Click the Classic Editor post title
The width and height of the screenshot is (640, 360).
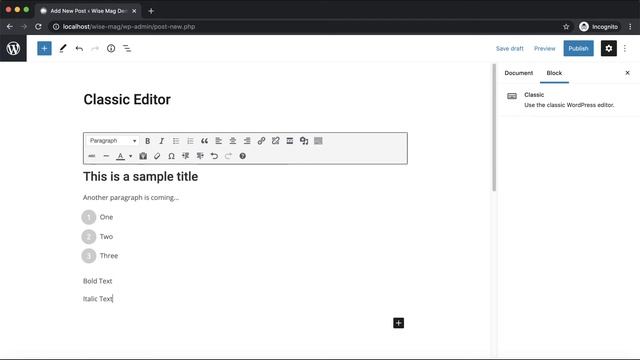tap(127, 100)
